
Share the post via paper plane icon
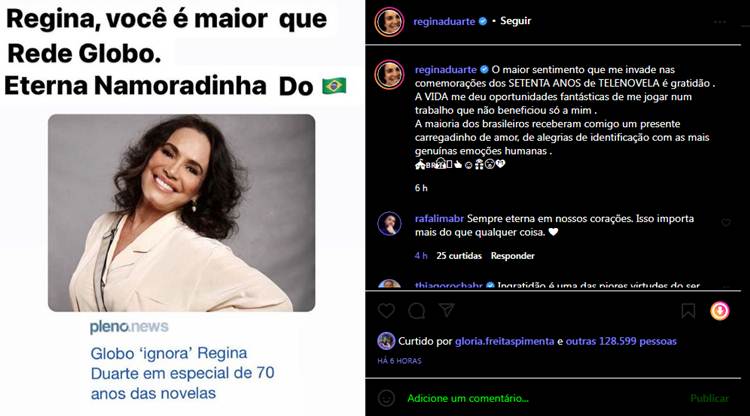tap(446, 311)
